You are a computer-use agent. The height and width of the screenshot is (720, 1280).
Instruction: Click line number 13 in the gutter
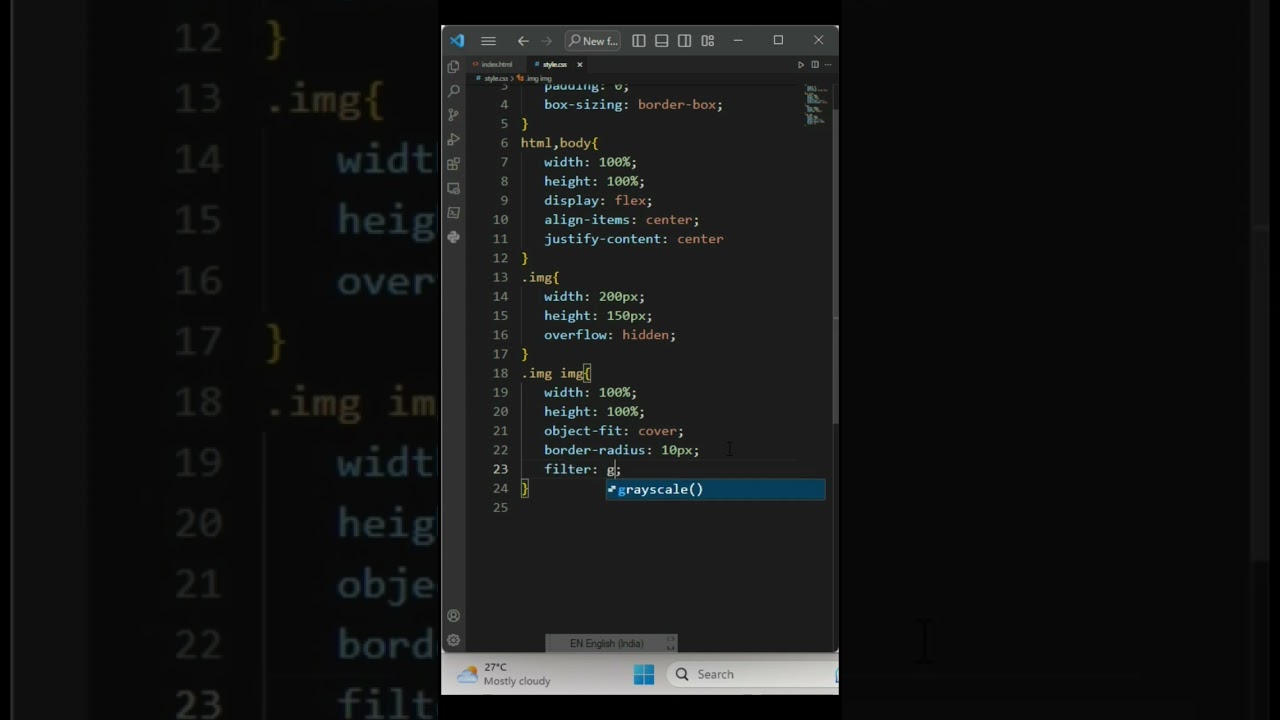(x=500, y=277)
